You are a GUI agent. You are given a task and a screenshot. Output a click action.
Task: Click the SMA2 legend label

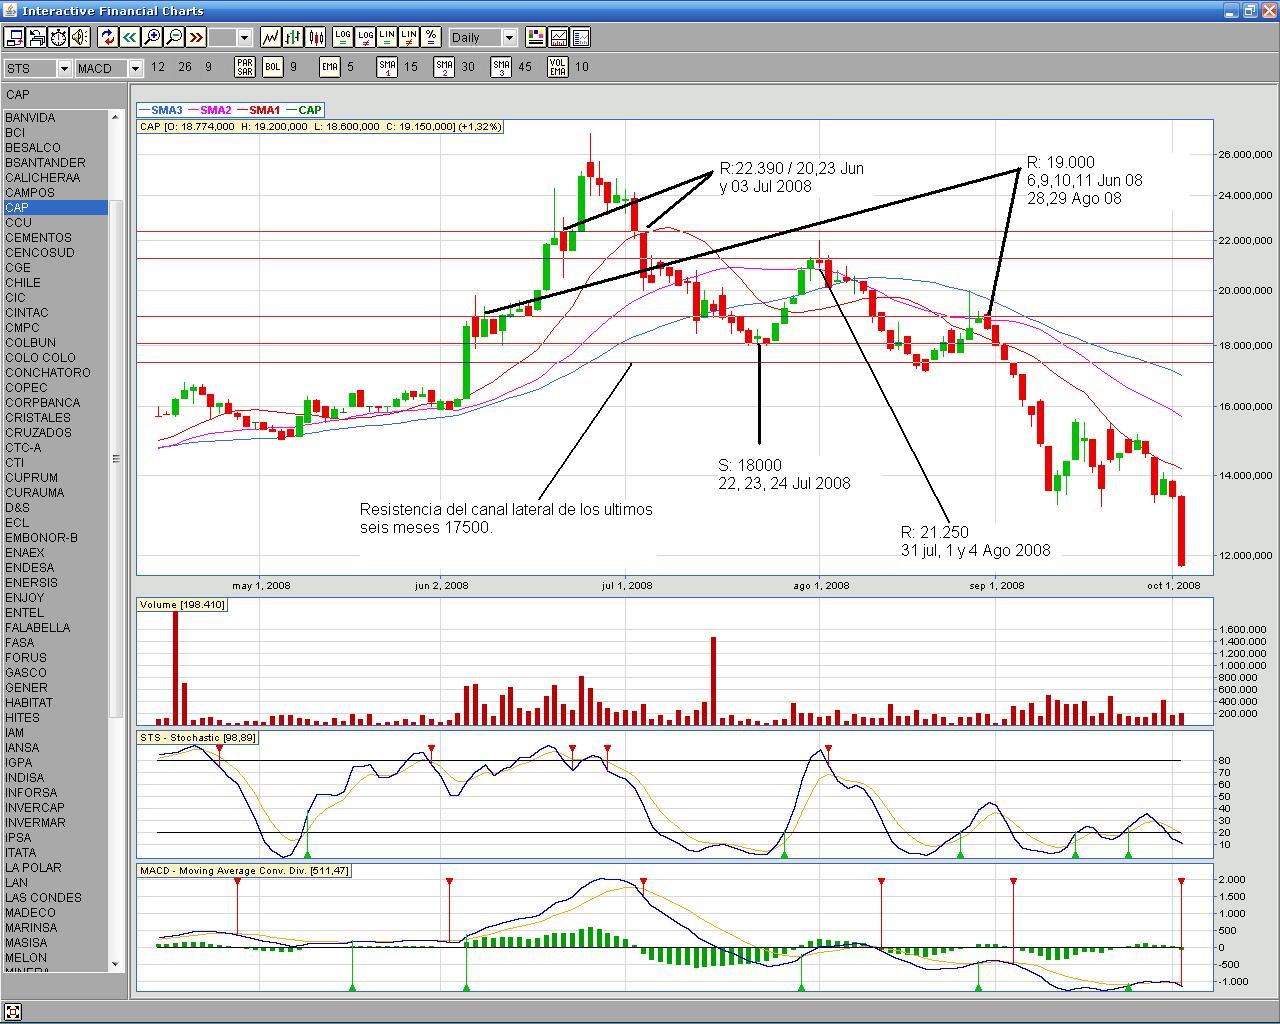[x=215, y=110]
